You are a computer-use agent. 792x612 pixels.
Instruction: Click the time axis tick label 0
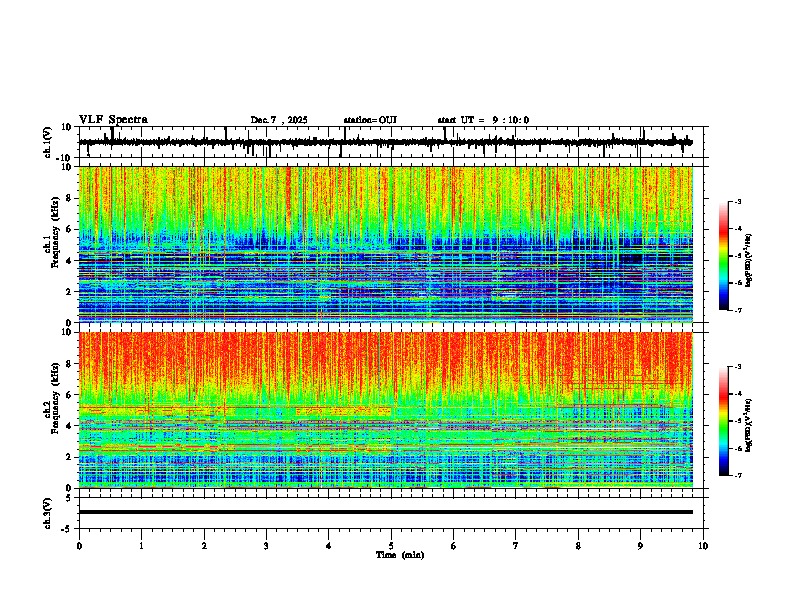tap(79, 546)
